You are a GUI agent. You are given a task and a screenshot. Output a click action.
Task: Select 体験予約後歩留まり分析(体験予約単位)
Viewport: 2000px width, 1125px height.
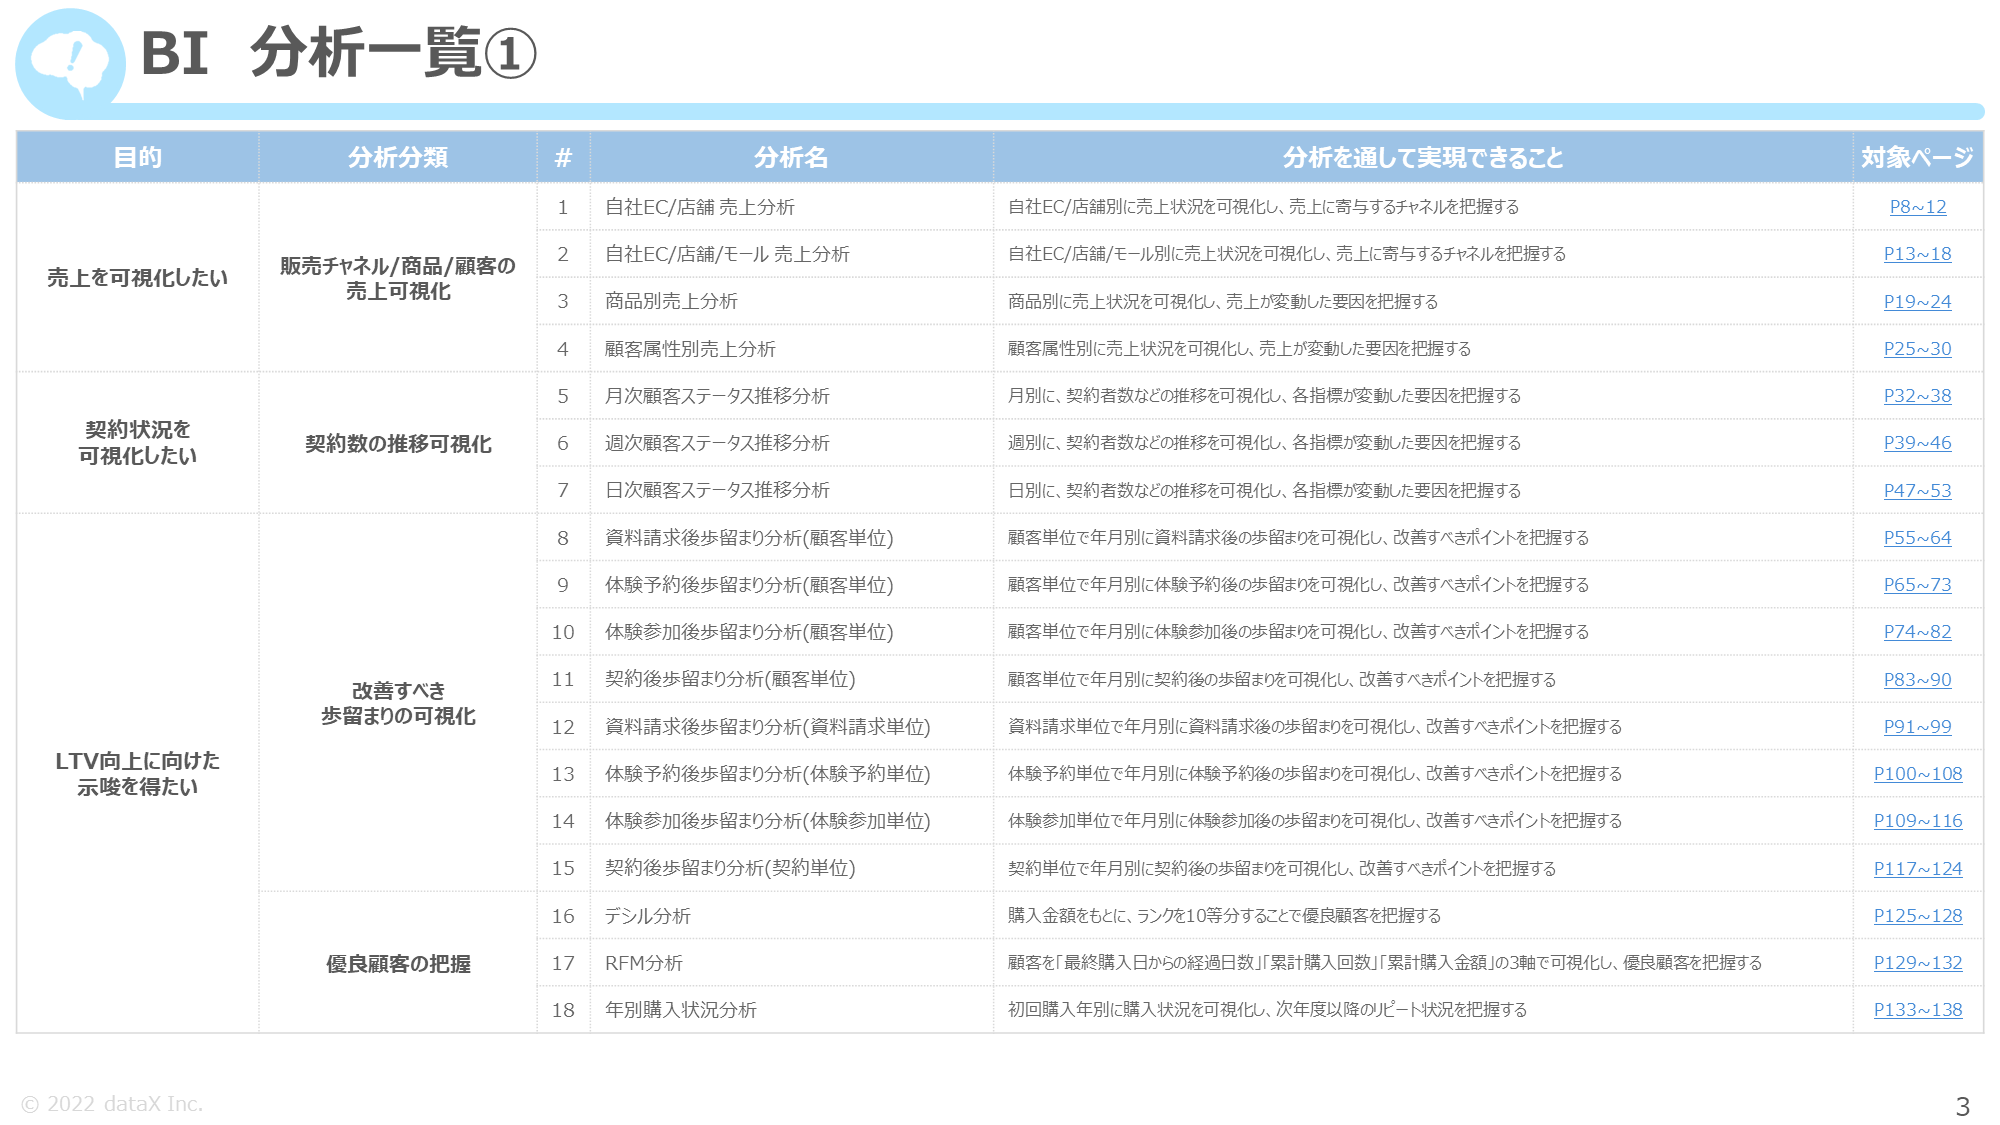point(768,774)
